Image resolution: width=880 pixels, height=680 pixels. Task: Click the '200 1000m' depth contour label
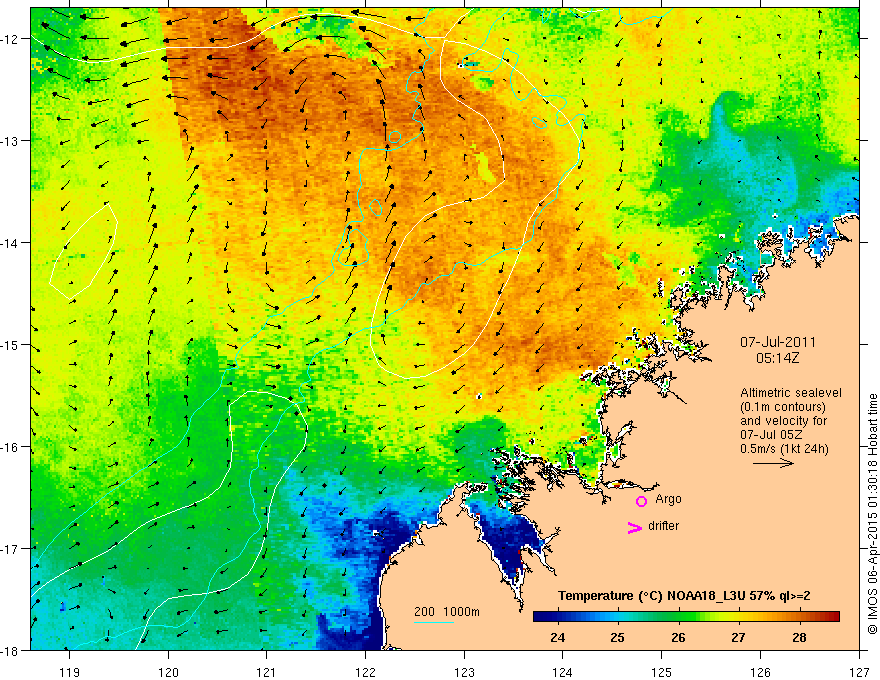447,612
